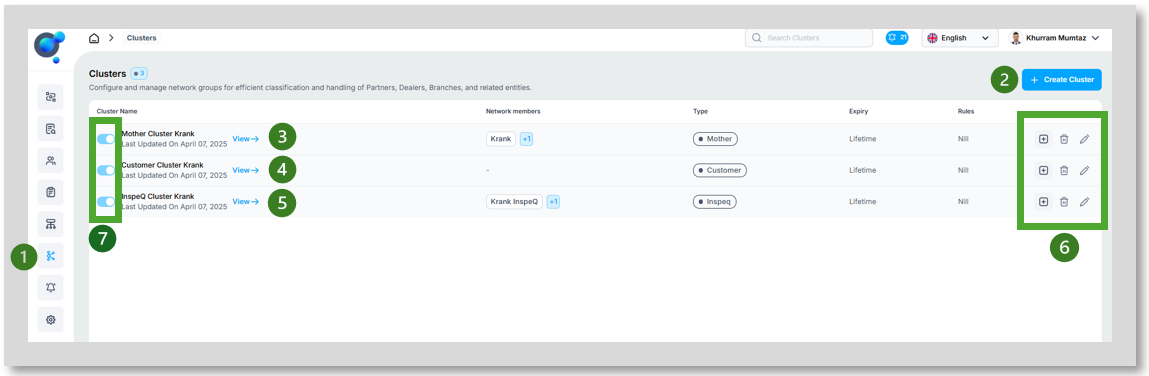
Task: Click the Search Clusters field
Action: point(809,38)
